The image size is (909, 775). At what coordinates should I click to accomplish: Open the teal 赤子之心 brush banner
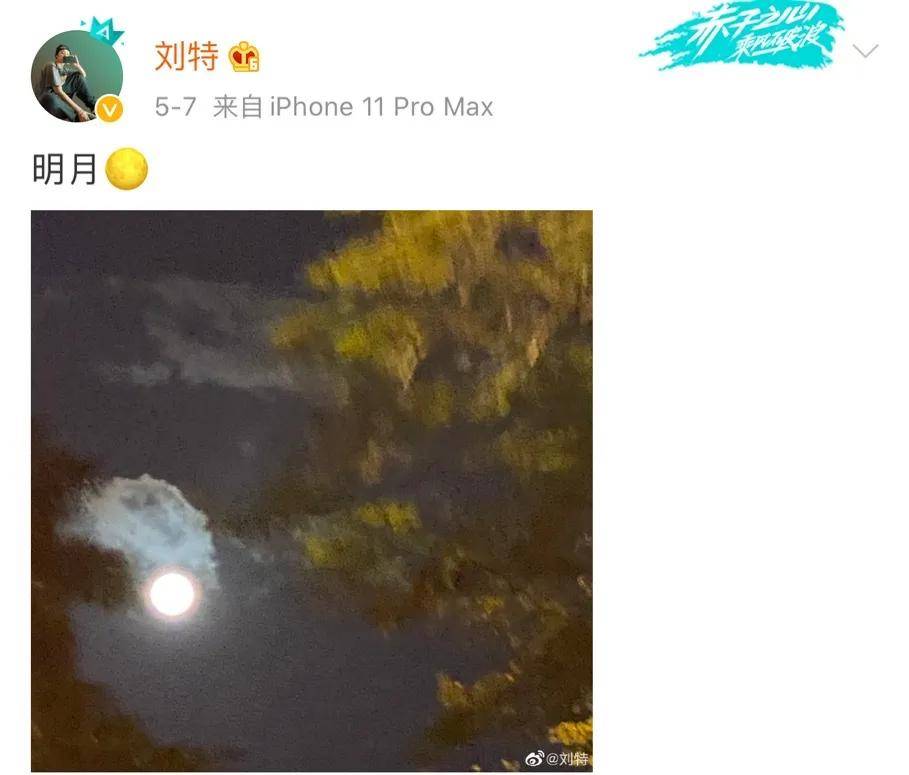[x=741, y=36]
